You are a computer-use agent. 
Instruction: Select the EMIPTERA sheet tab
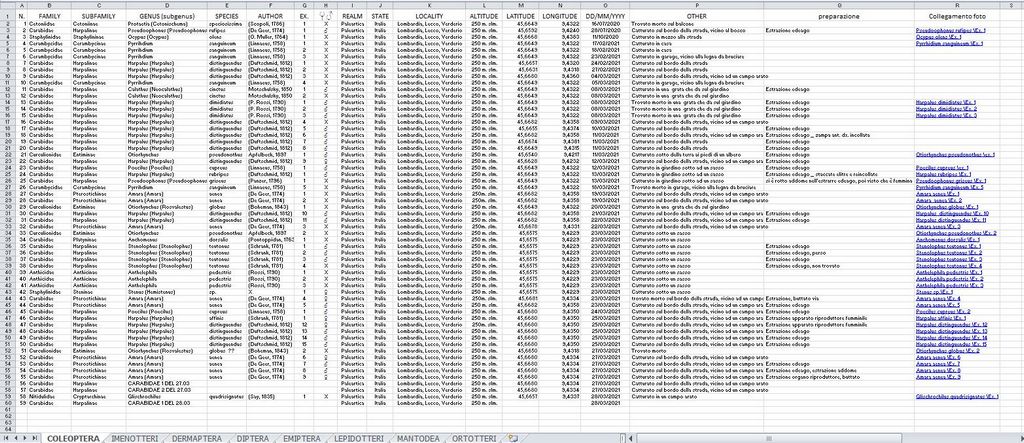301,438
